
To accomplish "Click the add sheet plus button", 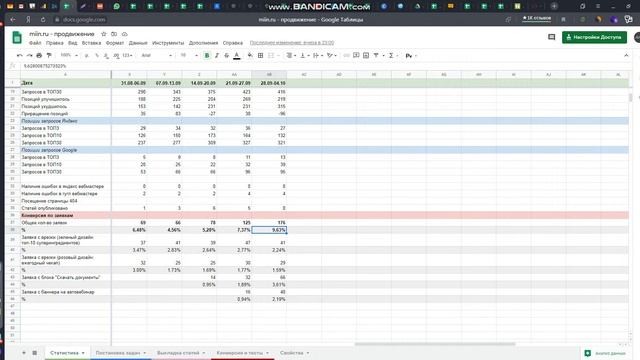I will (24, 353).
